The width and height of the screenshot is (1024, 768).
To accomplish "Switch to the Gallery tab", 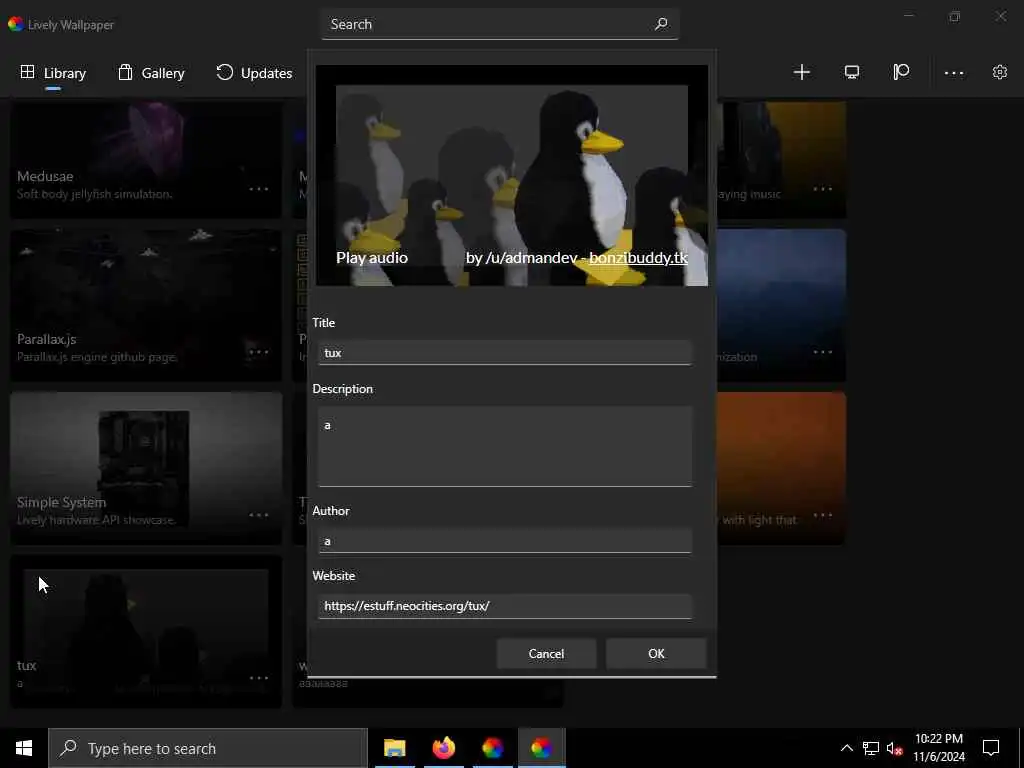I will pyautogui.click(x=152, y=72).
